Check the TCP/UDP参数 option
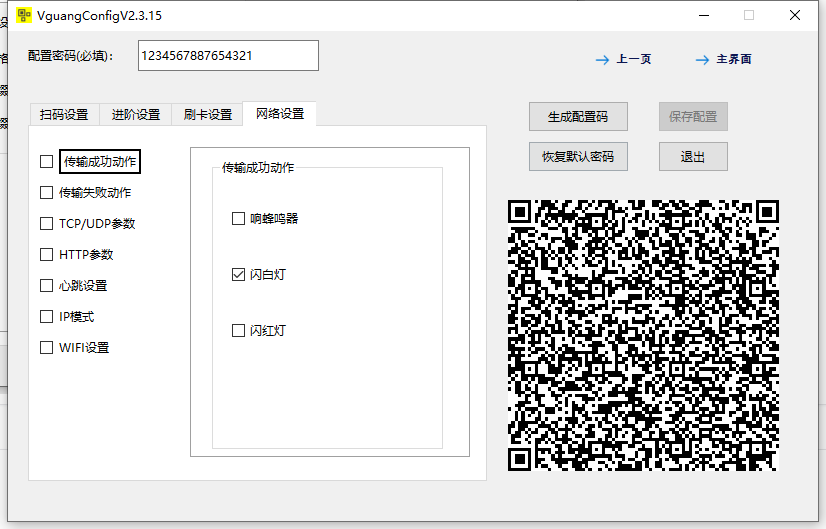This screenshot has height=529, width=826. pos(46,224)
